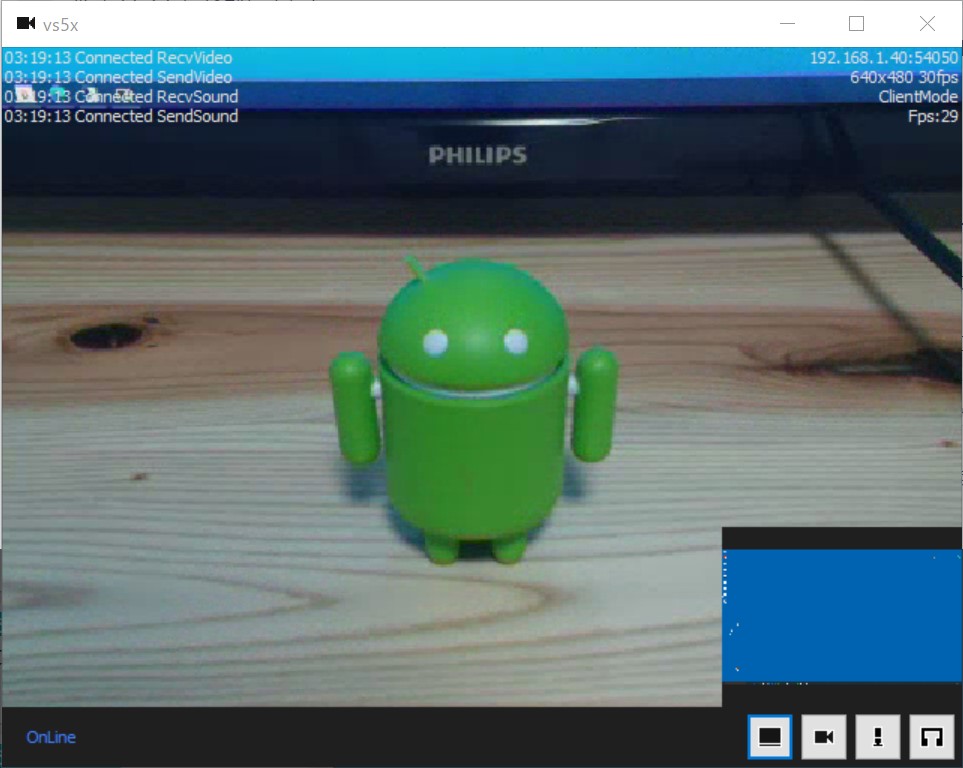Close the vs5x window
The image size is (963, 768).
tap(927, 24)
